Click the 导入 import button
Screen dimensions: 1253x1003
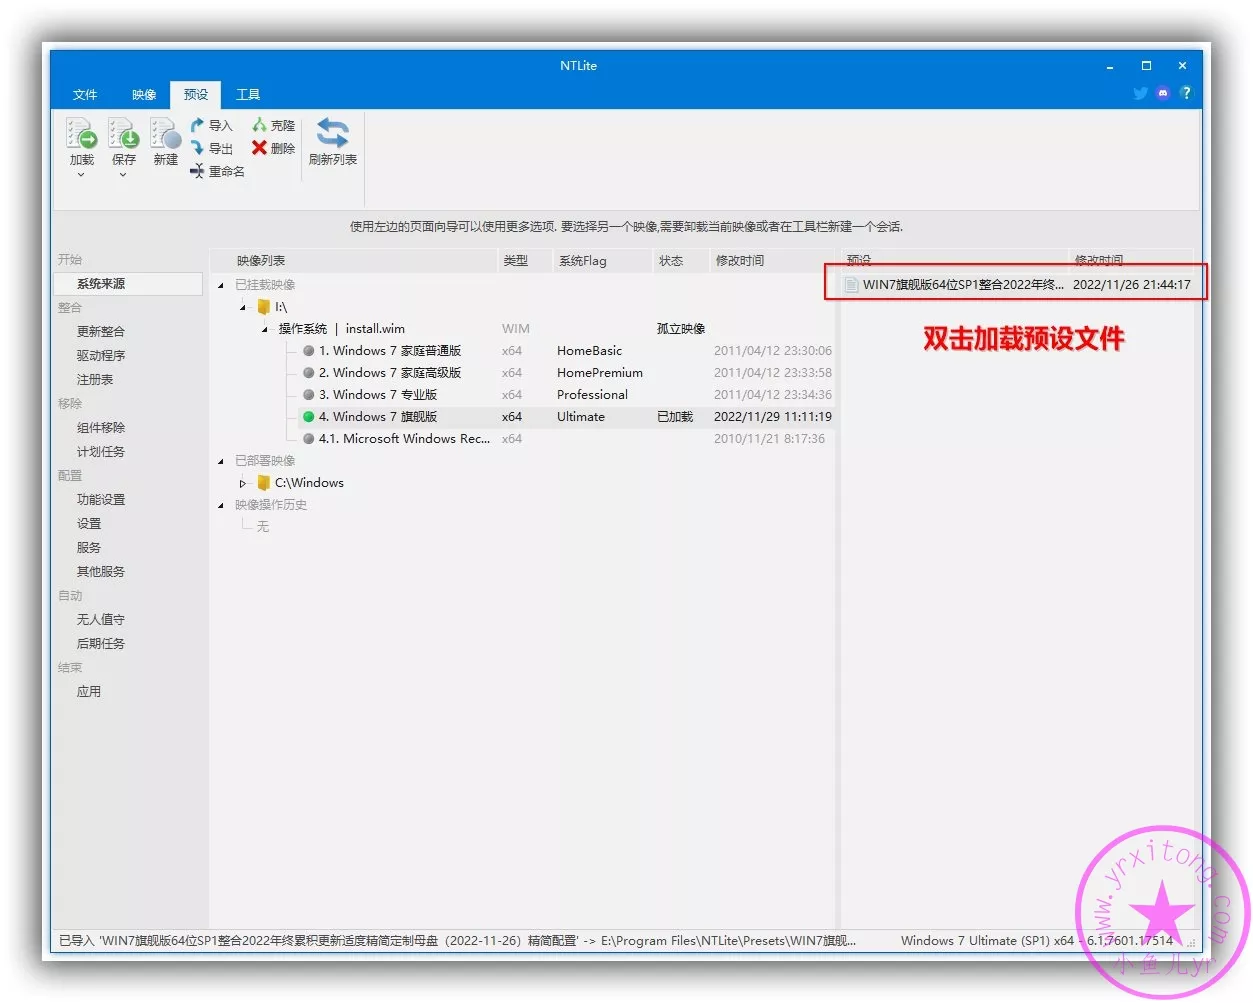[x=211, y=125]
